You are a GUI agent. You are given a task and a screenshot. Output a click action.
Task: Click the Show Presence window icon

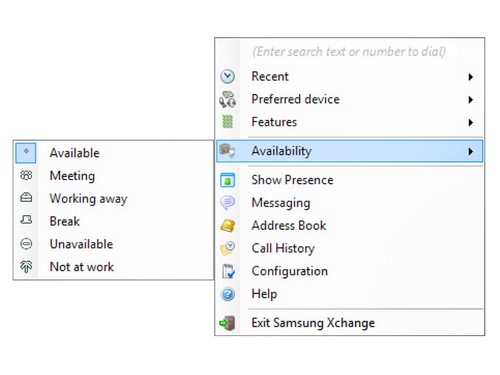pos(228,180)
